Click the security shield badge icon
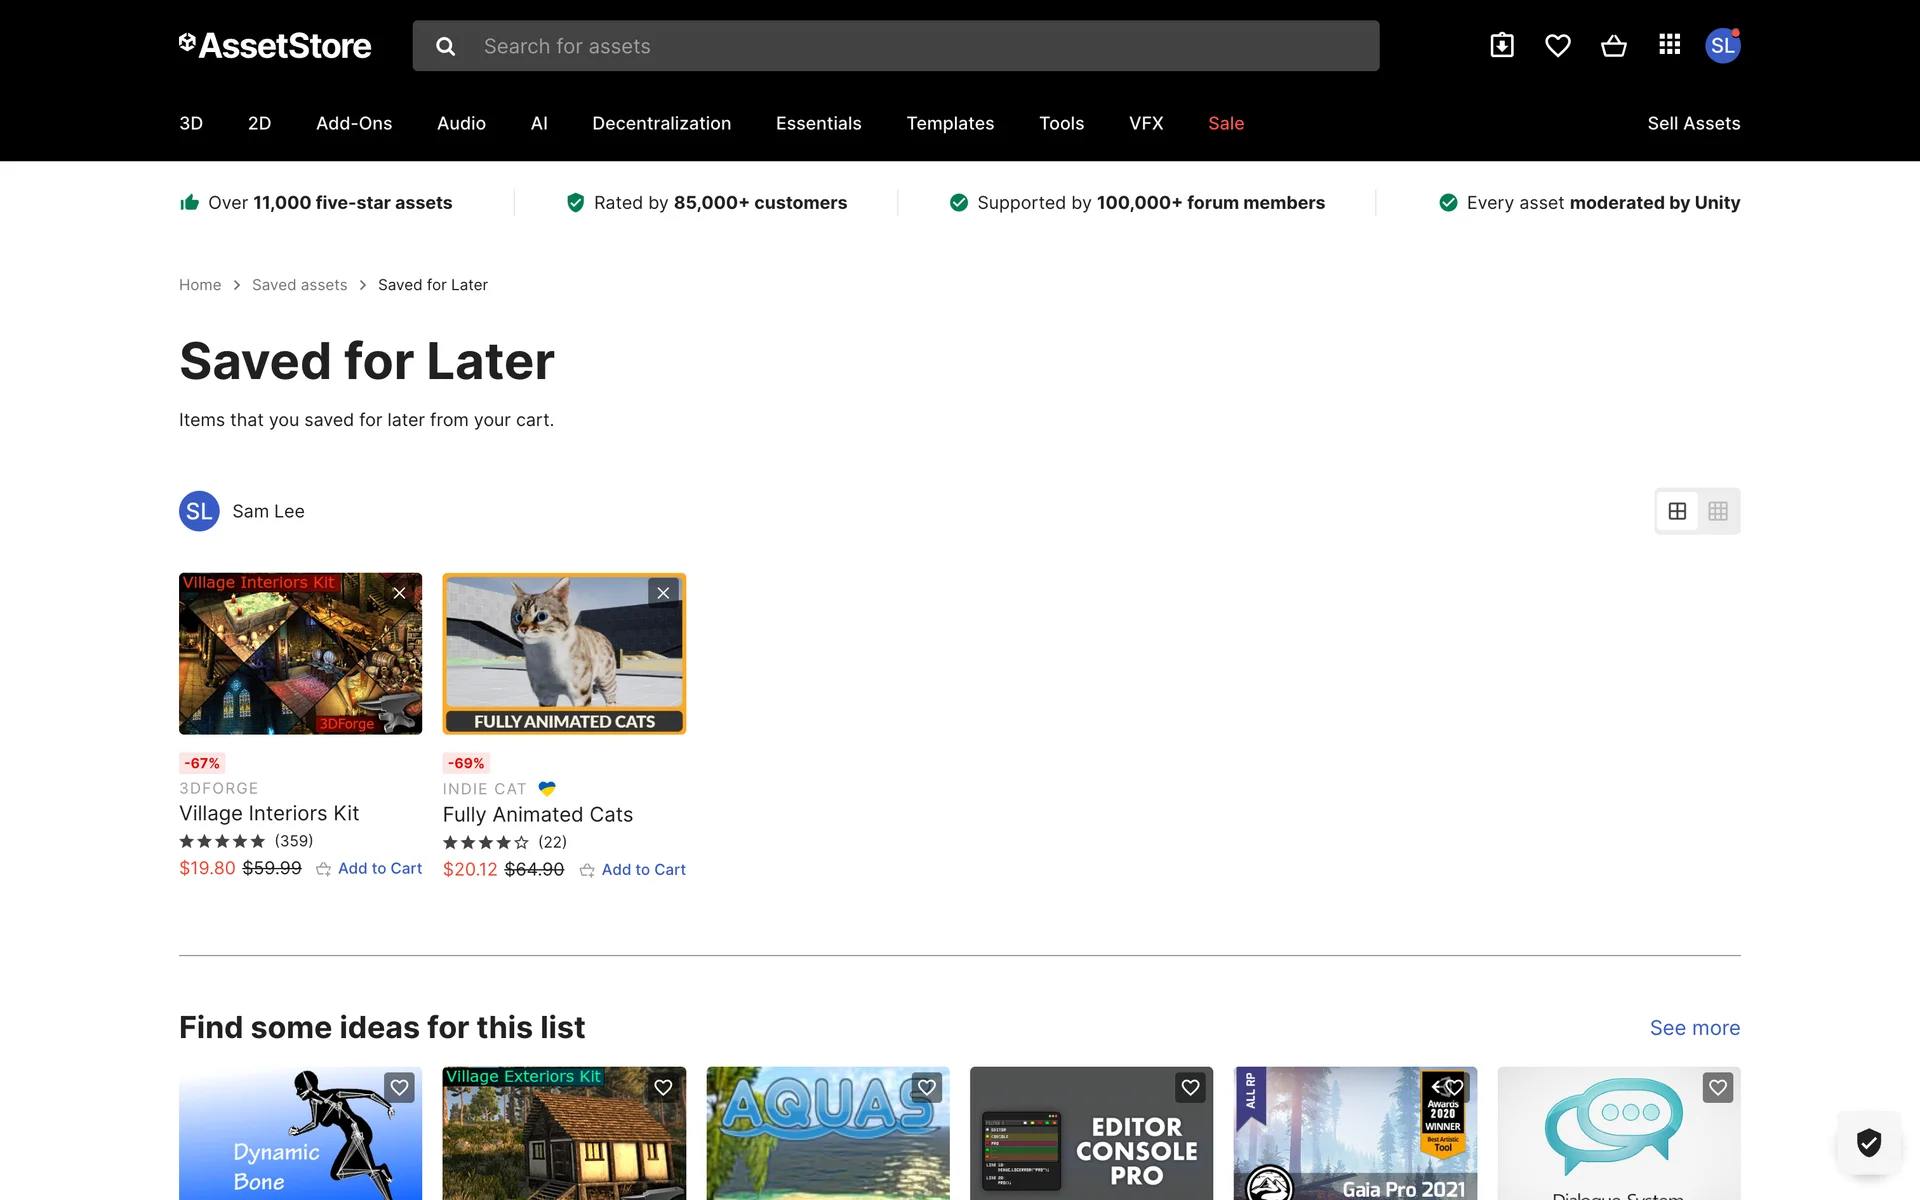 pos(1868,1142)
